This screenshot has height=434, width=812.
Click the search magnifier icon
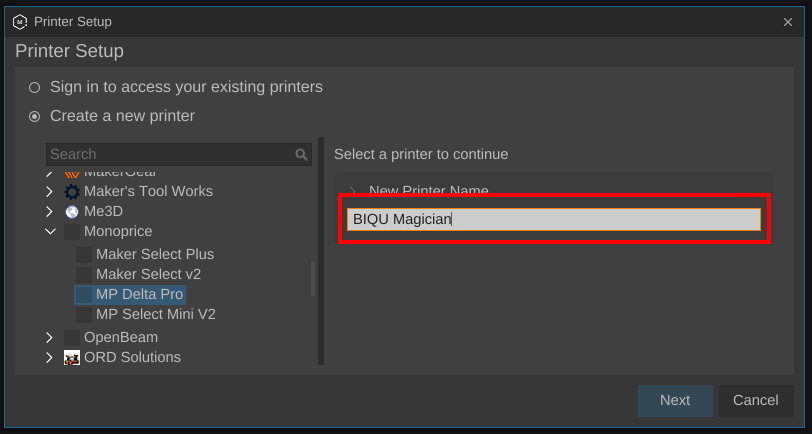point(301,154)
